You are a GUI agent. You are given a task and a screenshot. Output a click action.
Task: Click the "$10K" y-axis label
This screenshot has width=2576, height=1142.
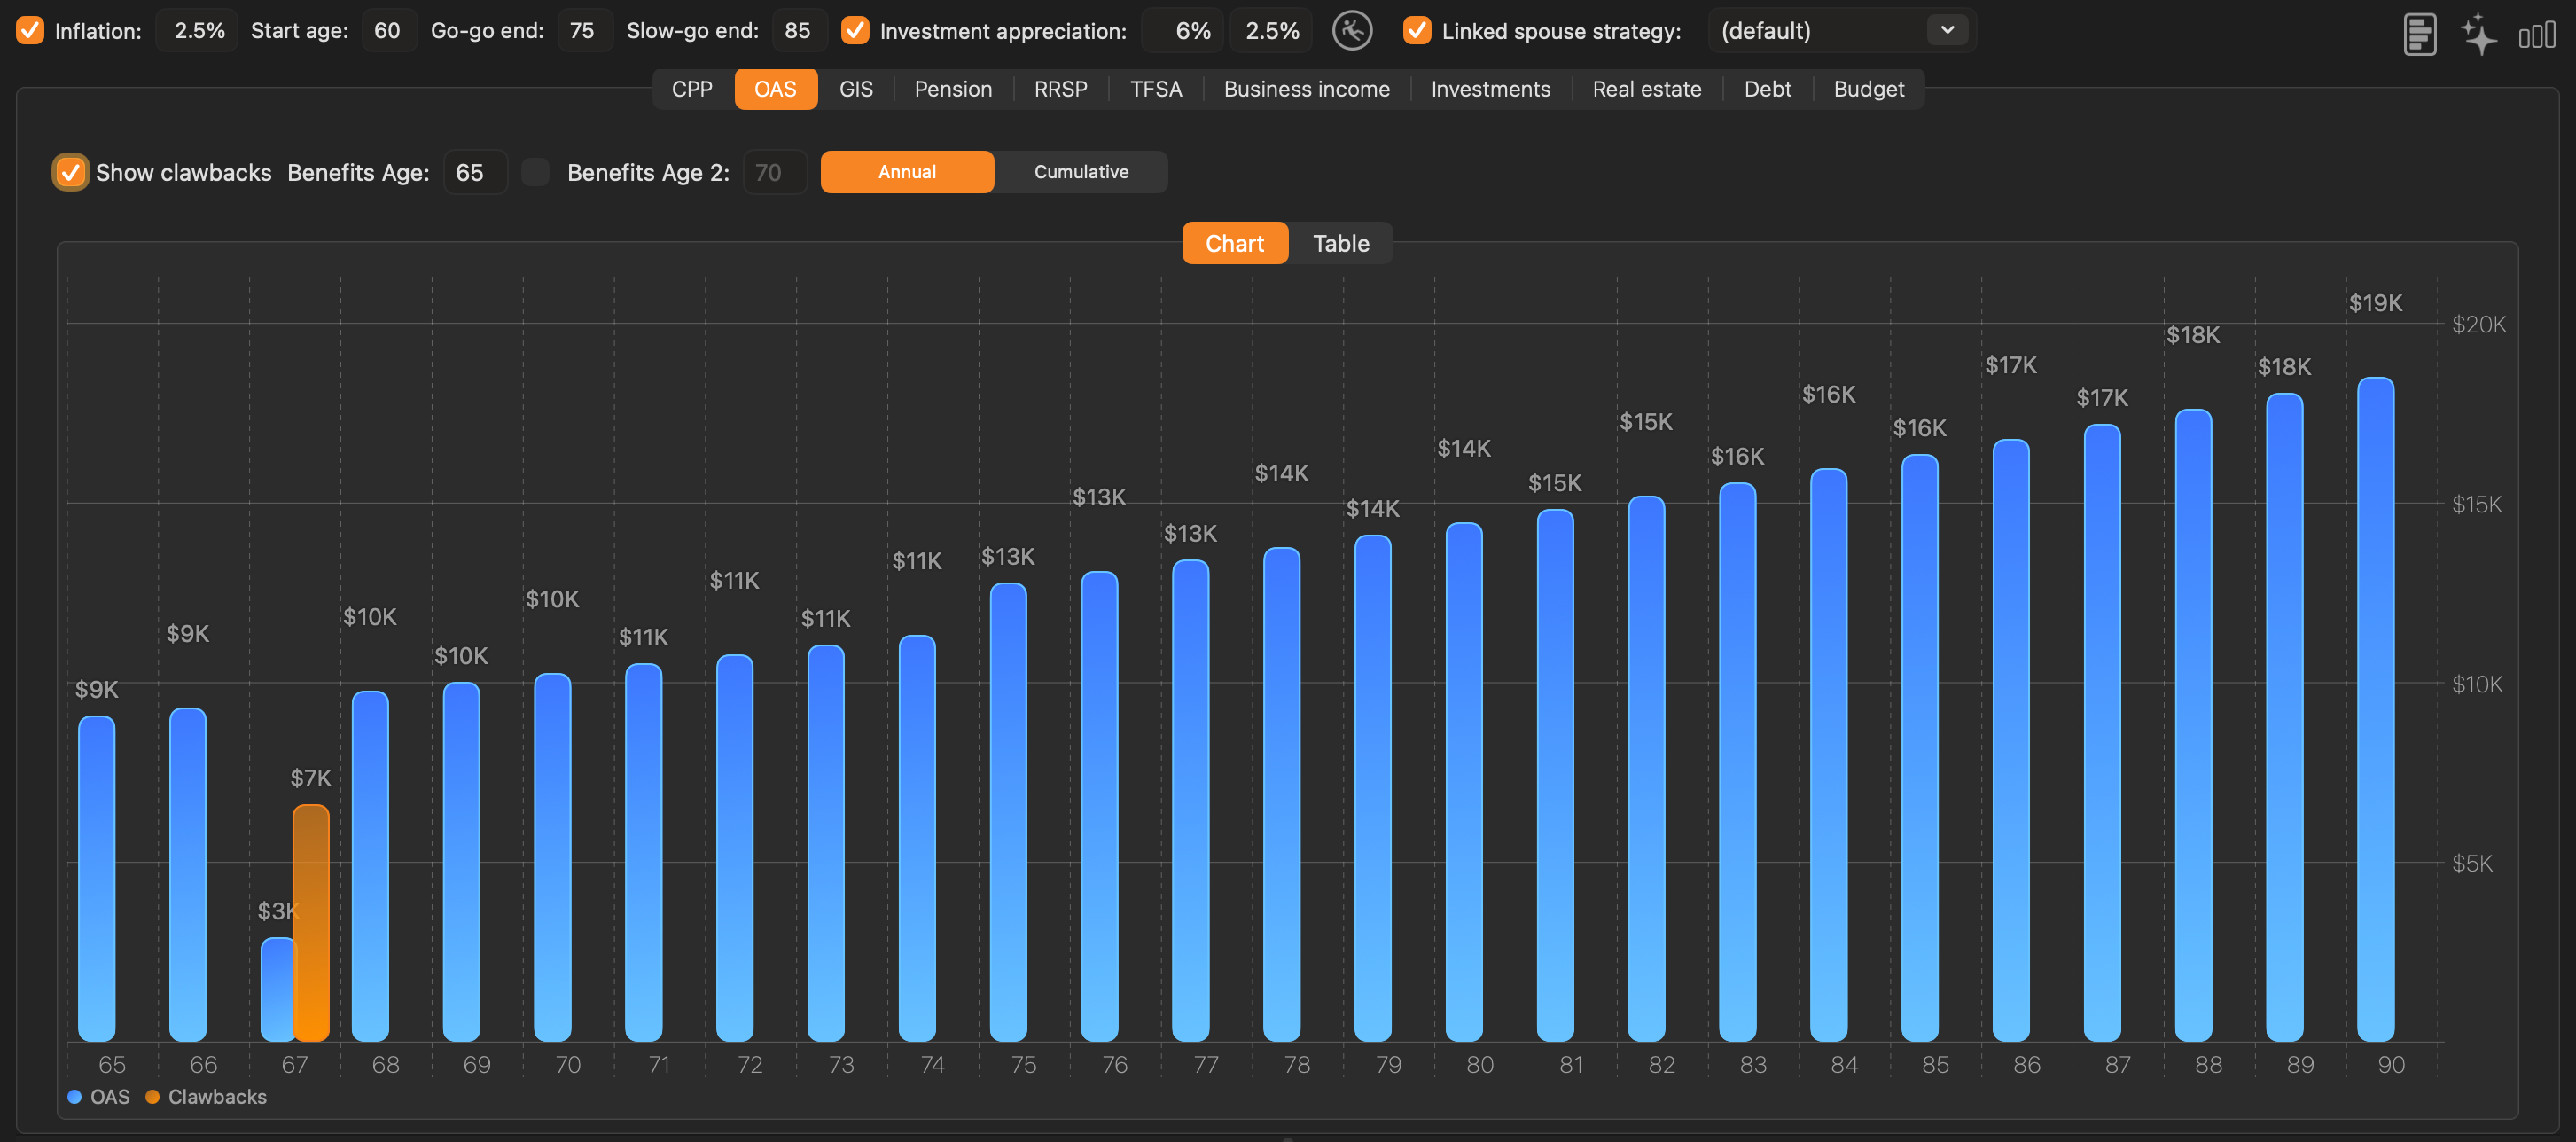[2477, 684]
